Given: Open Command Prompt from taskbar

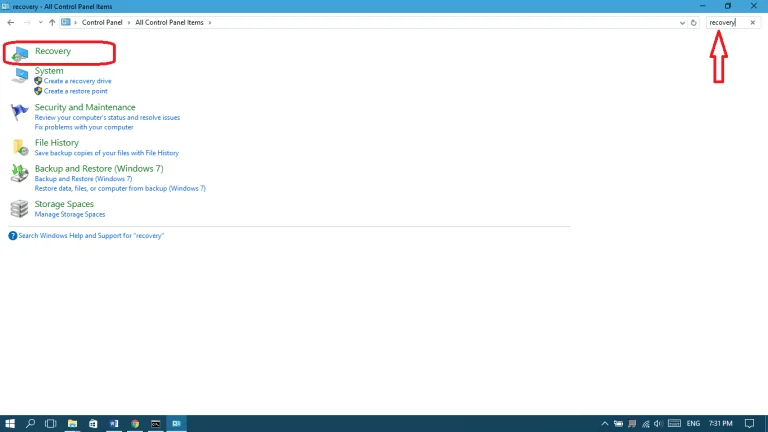Looking at the screenshot, I should coord(156,424).
